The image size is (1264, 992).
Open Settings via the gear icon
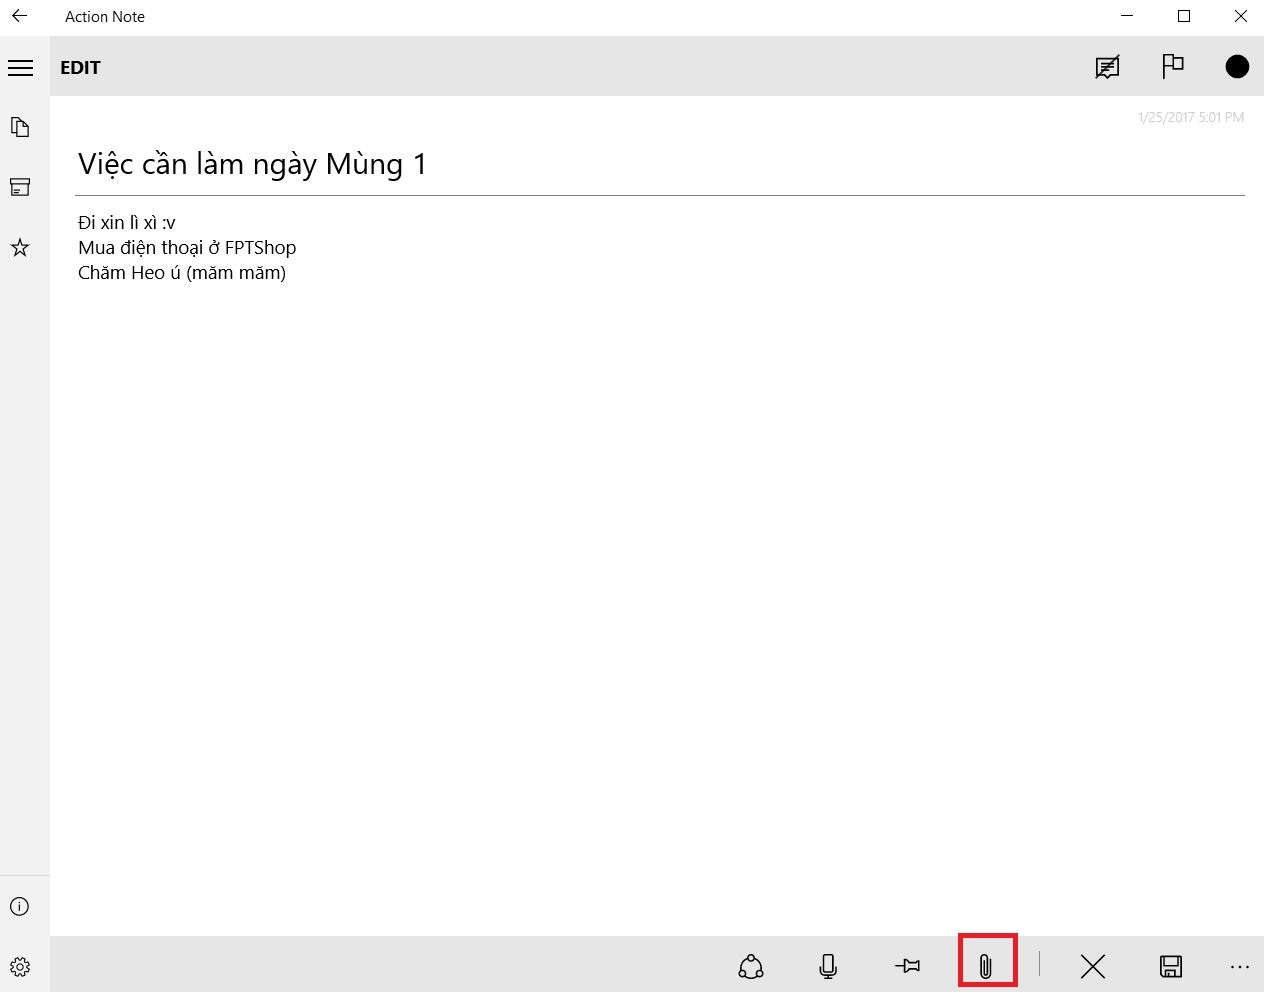pyautogui.click(x=20, y=967)
